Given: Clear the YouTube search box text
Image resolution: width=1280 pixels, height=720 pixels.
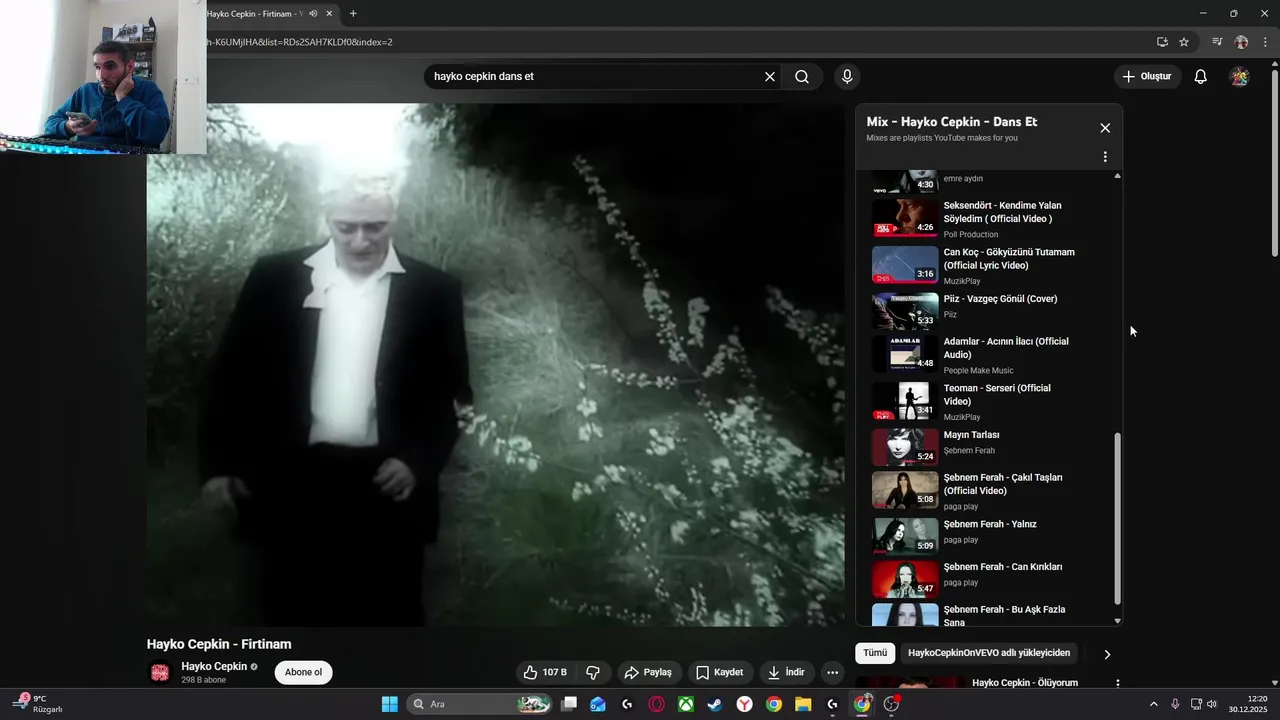Looking at the screenshot, I should tap(770, 77).
